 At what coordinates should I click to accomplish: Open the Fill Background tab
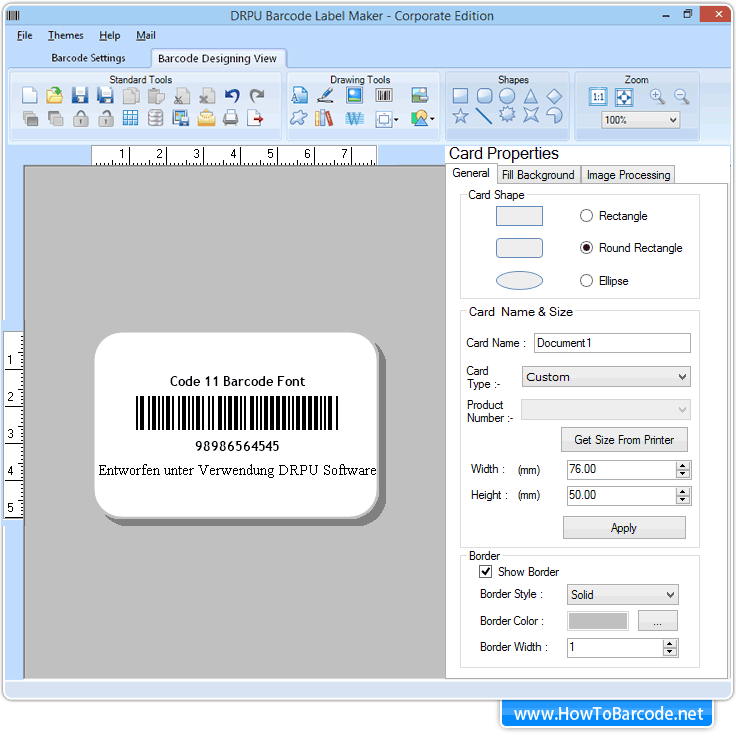pos(538,175)
